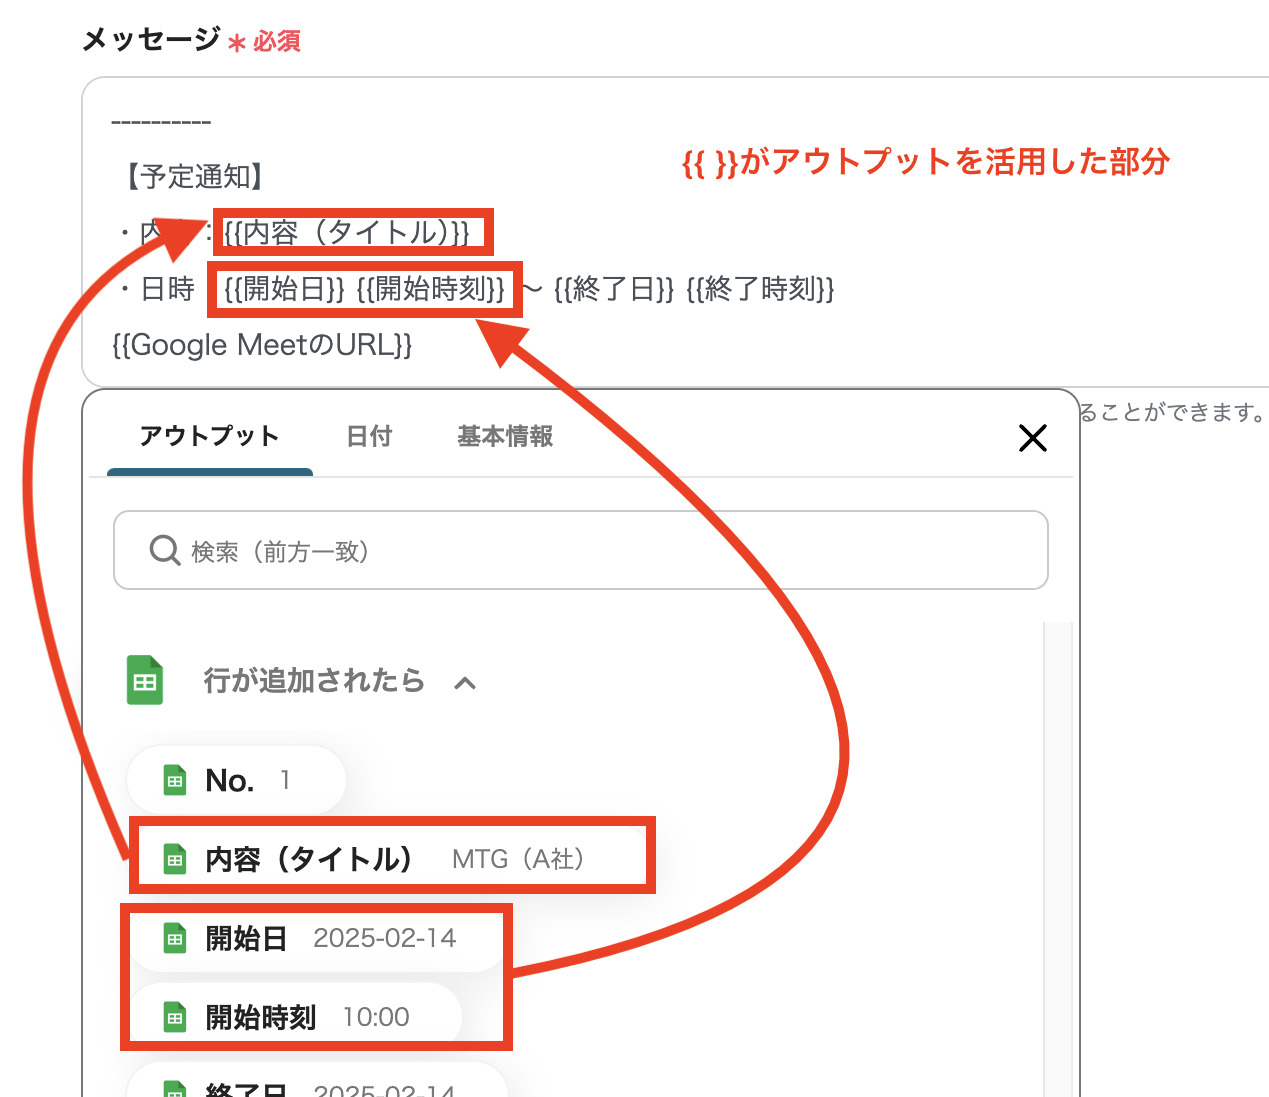Viewport: 1269px width, 1097px height.
Task: Click the sheet icon on No. chip
Action: coord(175,781)
